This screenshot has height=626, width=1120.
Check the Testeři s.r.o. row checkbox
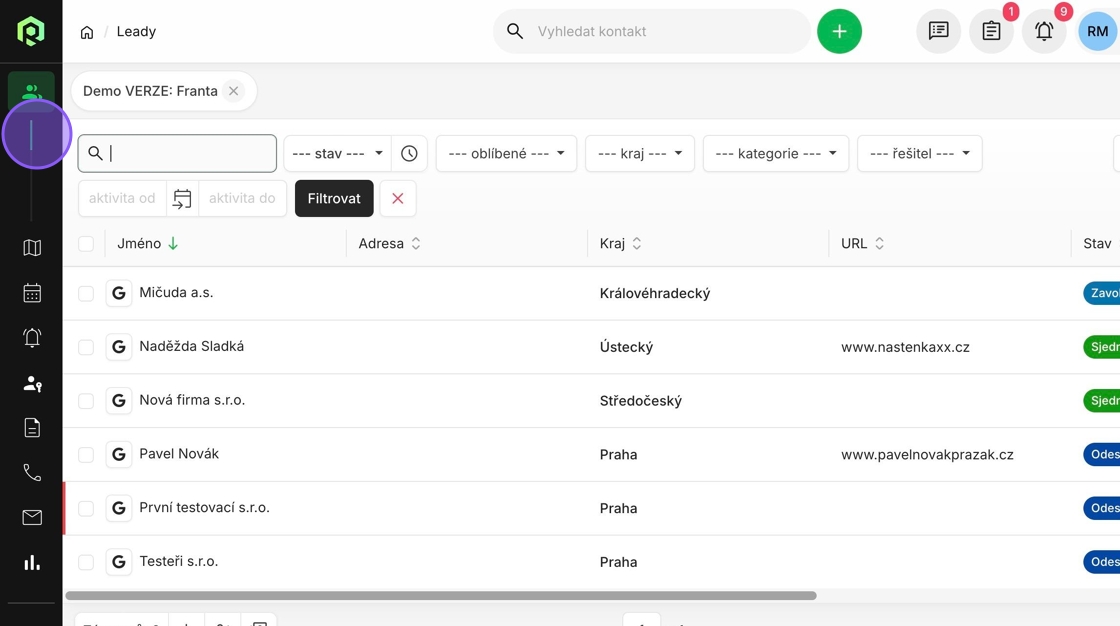(x=86, y=562)
